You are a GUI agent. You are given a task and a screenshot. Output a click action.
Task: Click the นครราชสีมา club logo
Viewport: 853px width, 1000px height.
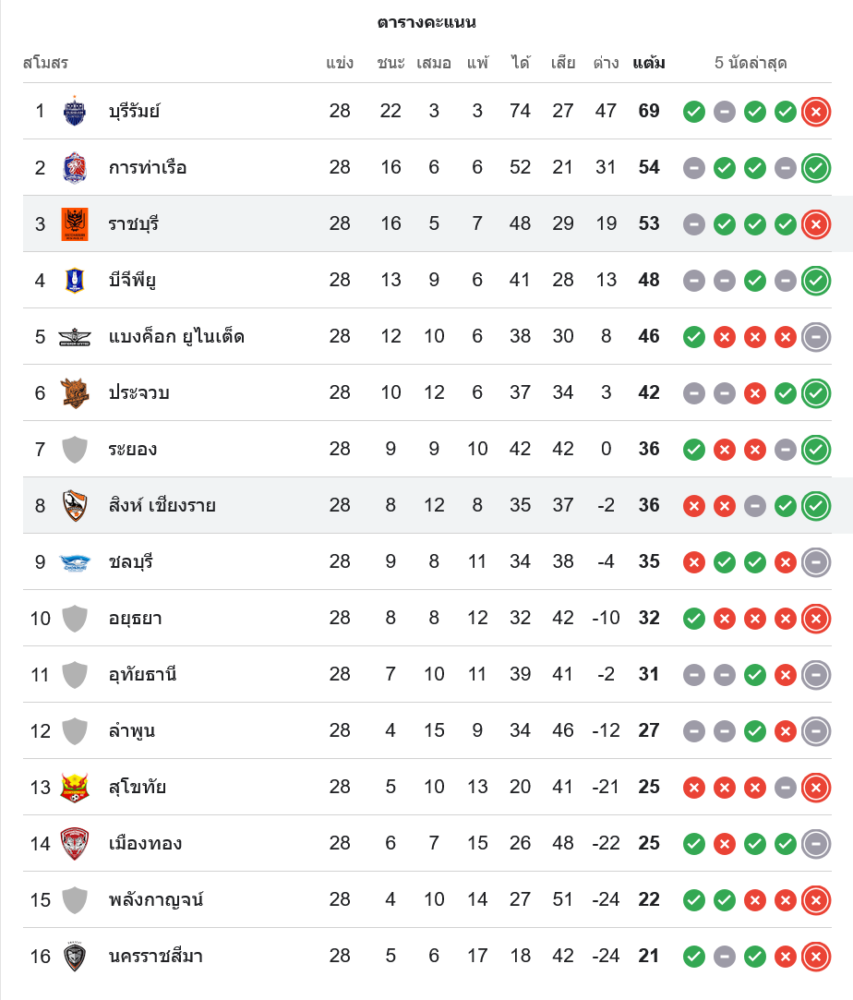(75, 956)
